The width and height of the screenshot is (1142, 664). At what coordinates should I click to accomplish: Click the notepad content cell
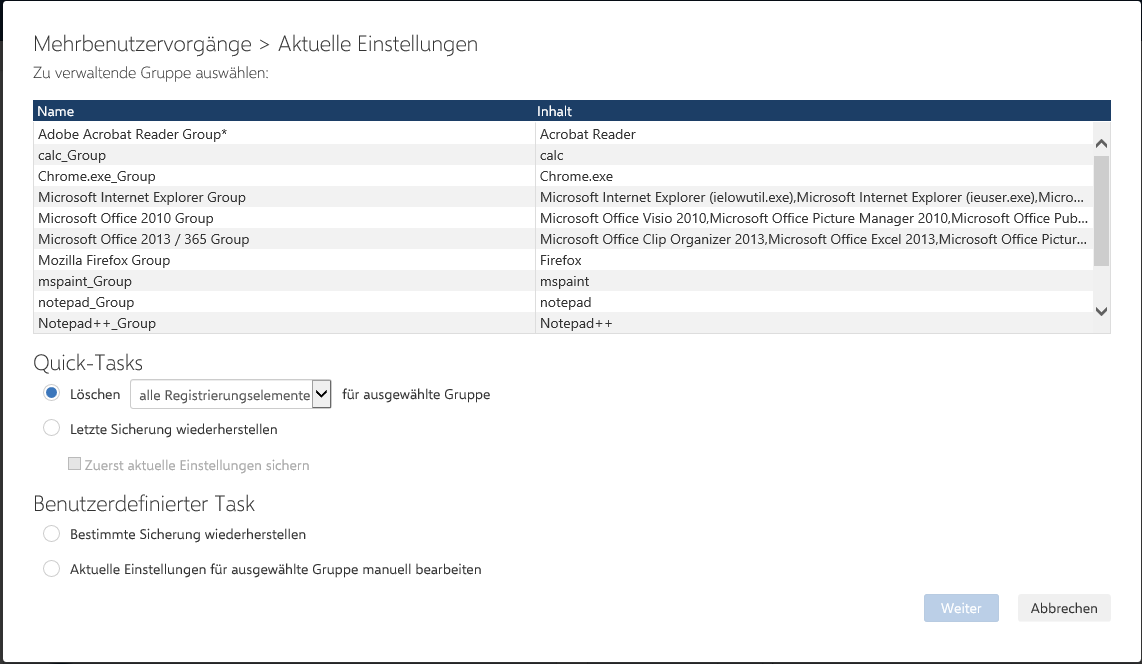(814, 303)
